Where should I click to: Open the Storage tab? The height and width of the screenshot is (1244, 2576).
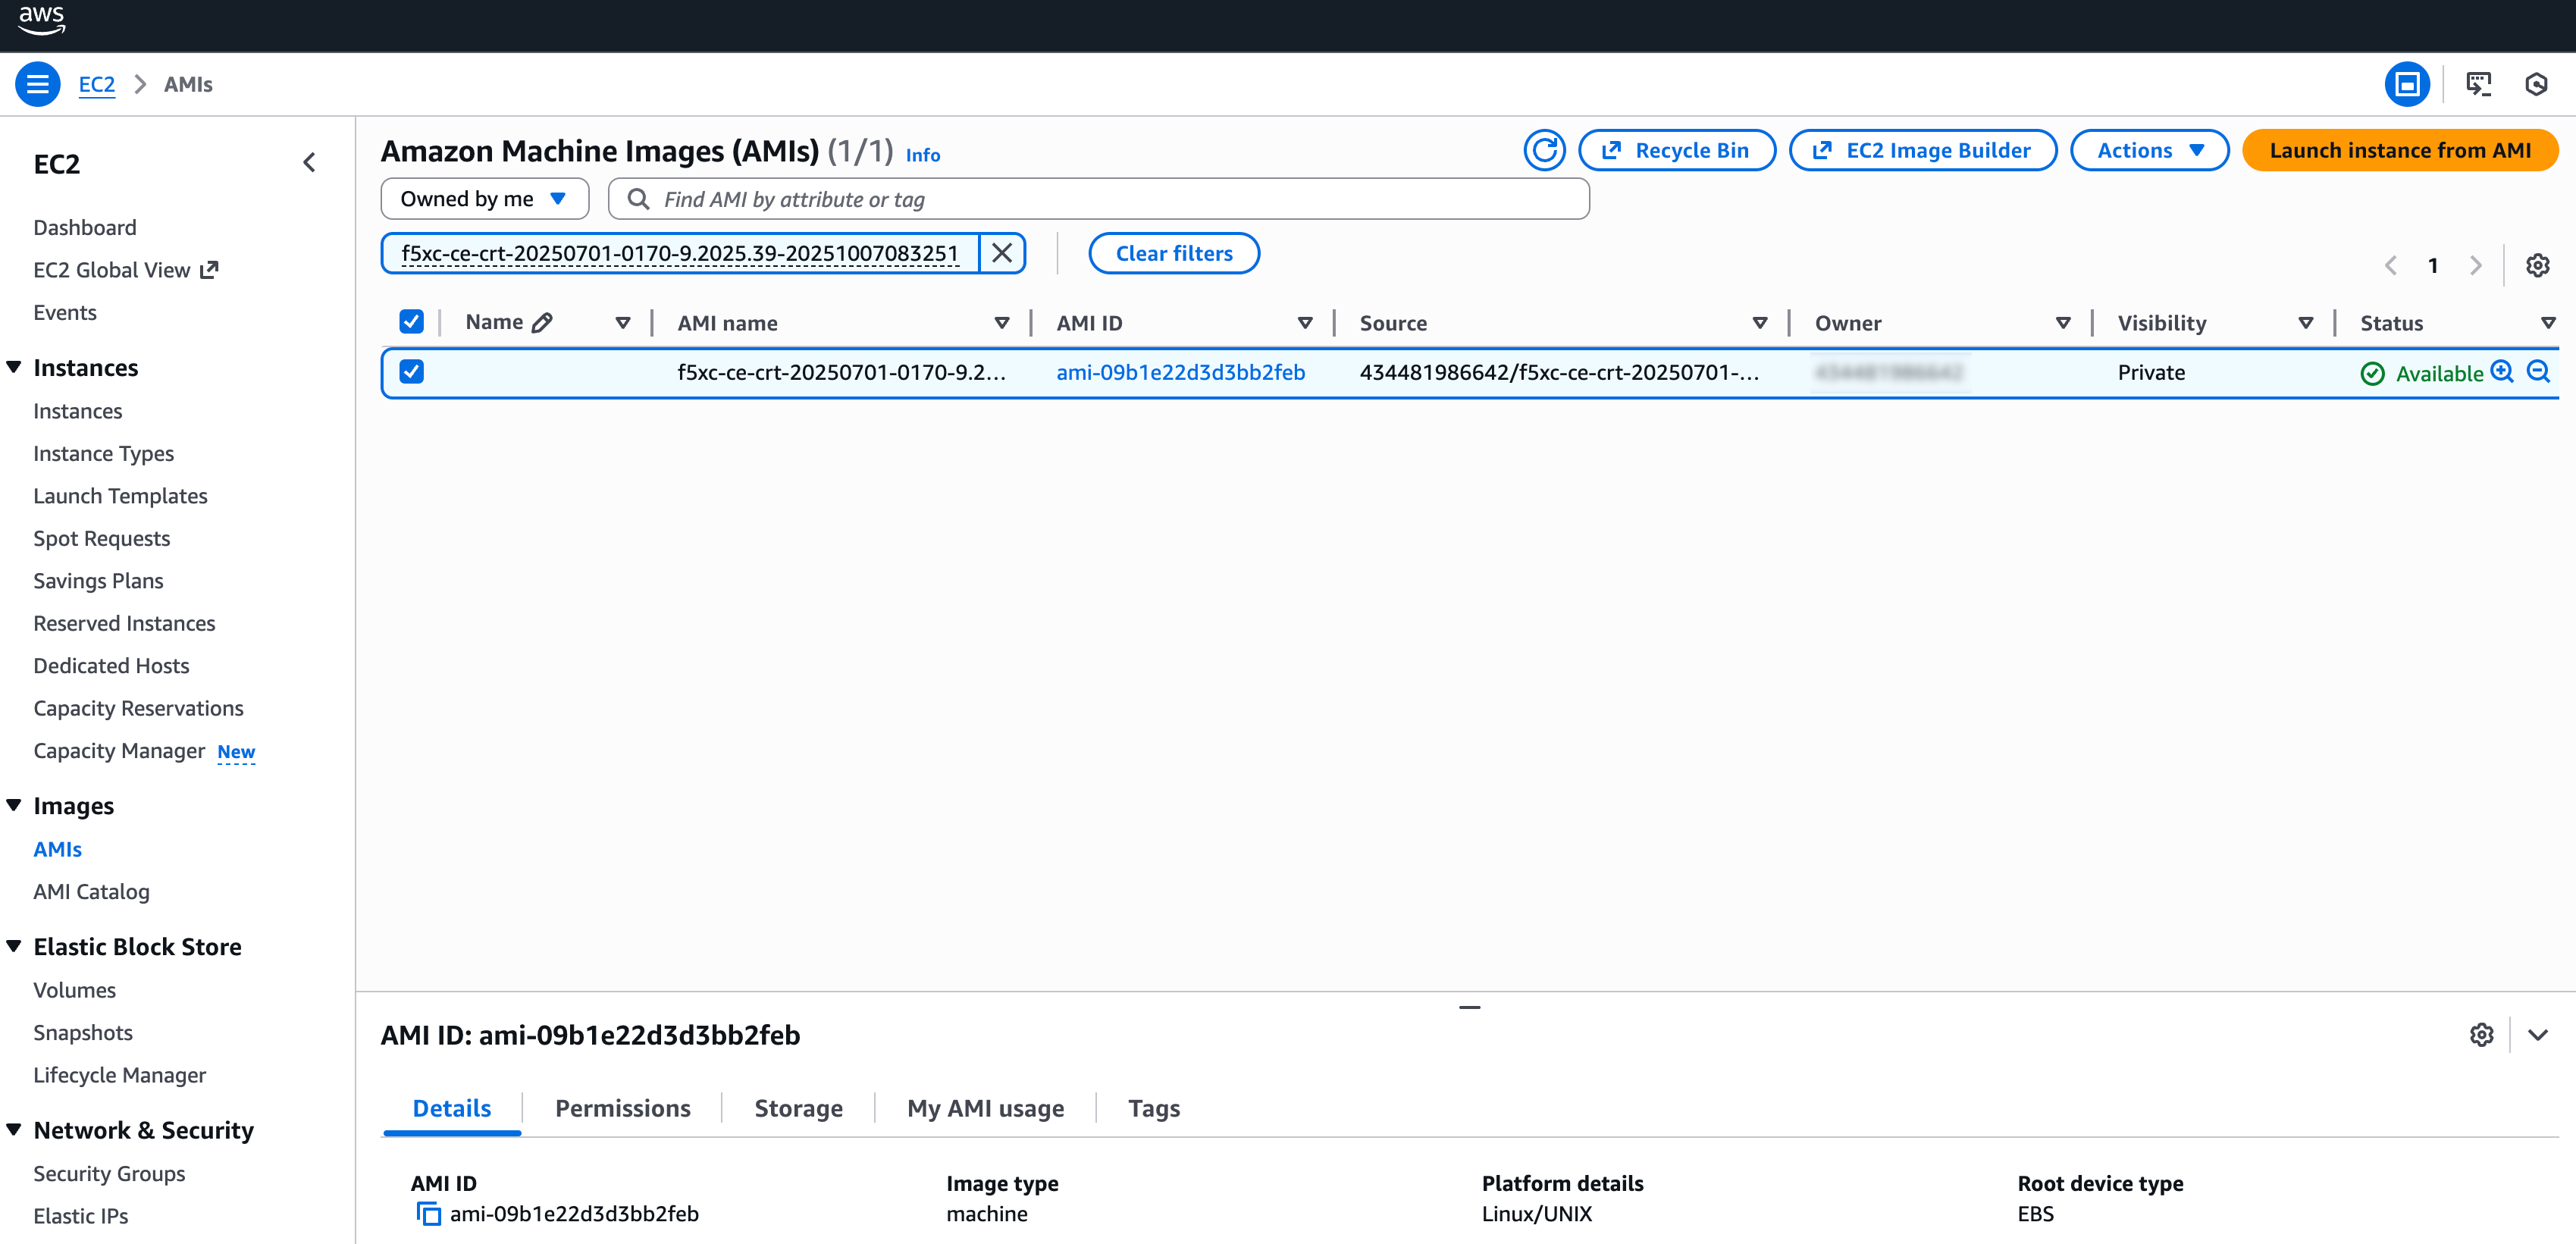pyautogui.click(x=797, y=1108)
